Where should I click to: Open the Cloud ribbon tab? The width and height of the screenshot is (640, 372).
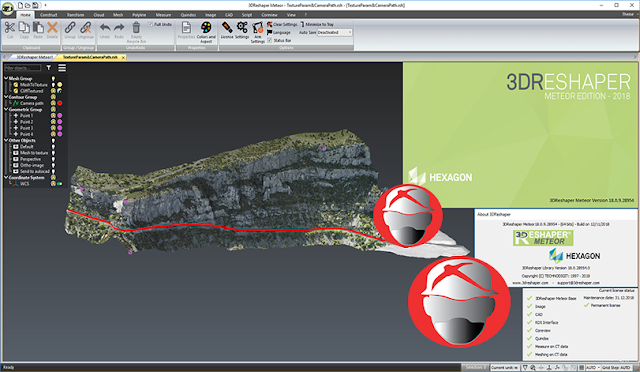(x=99, y=15)
